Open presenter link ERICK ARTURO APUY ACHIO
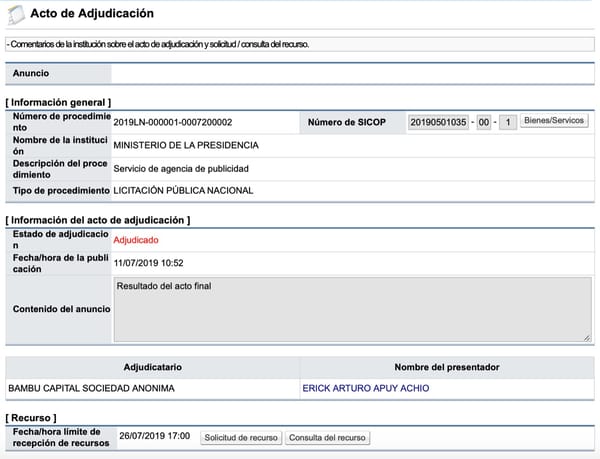Screen dimensions: 600x459 [366, 388]
